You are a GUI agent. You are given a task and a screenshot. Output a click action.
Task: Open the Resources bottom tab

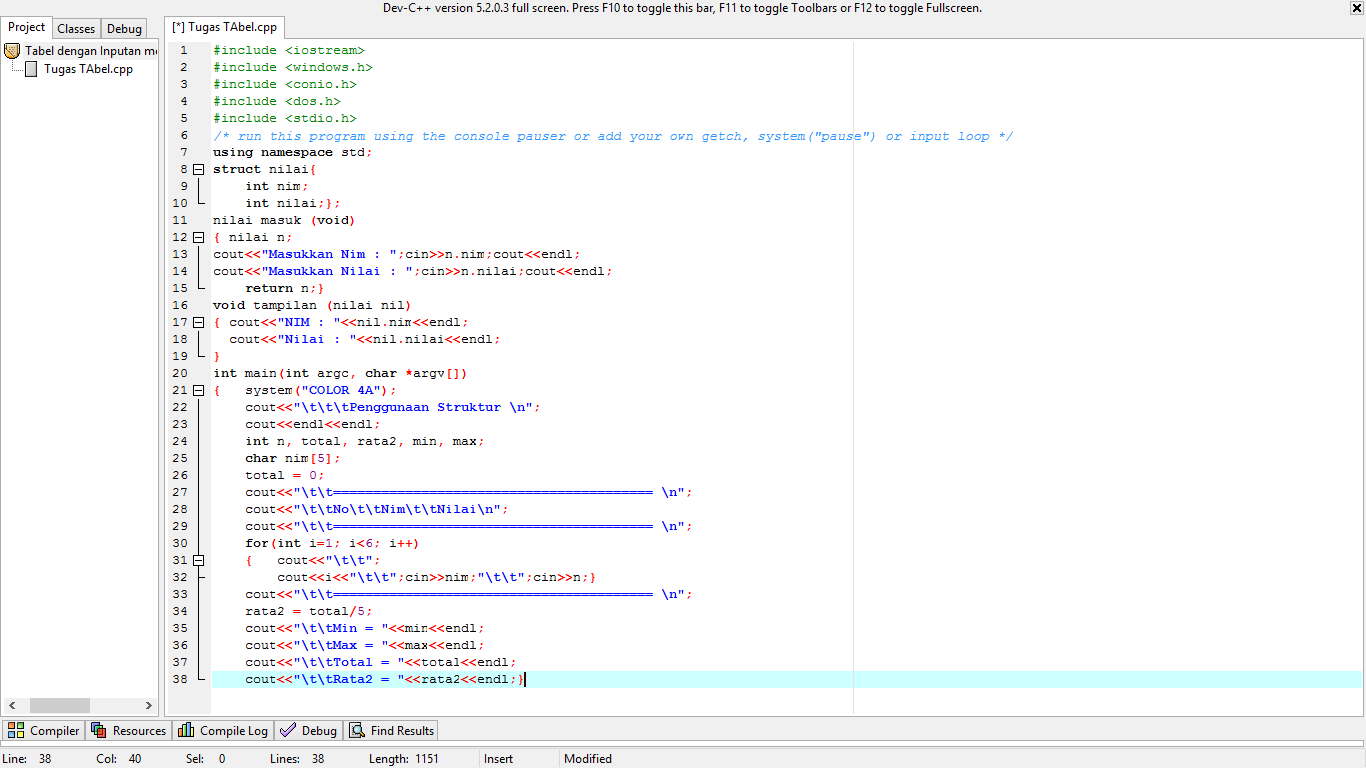129,731
